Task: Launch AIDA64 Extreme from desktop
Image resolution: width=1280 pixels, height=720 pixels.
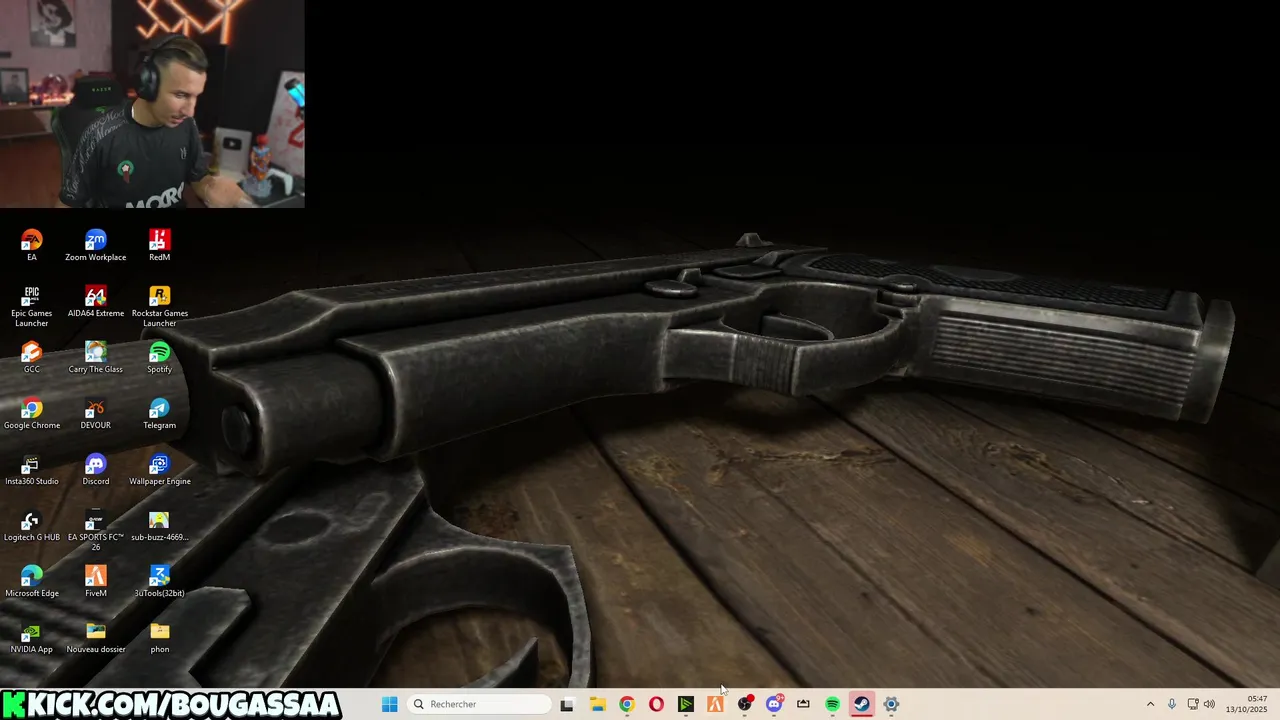Action: coord(96,301)
